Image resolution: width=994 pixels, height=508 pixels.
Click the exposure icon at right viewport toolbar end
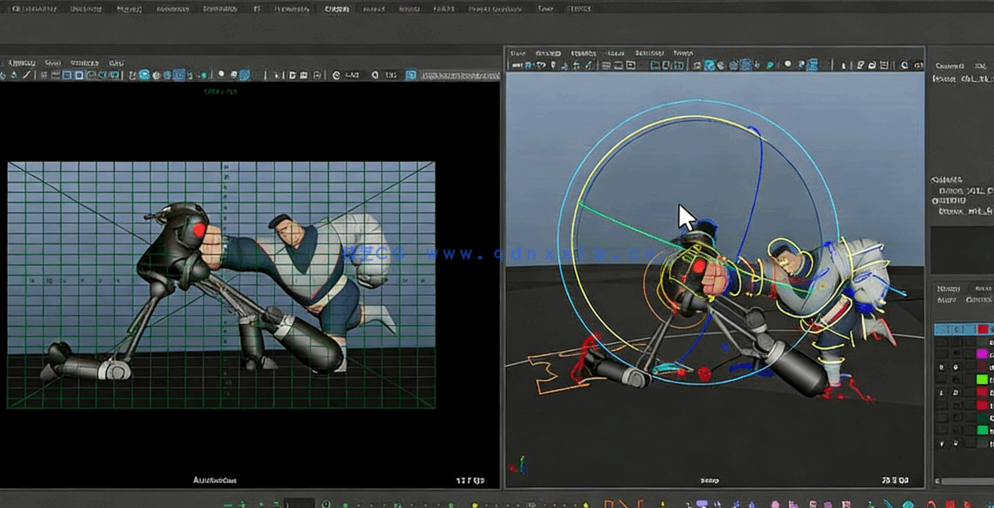point(904,66)
